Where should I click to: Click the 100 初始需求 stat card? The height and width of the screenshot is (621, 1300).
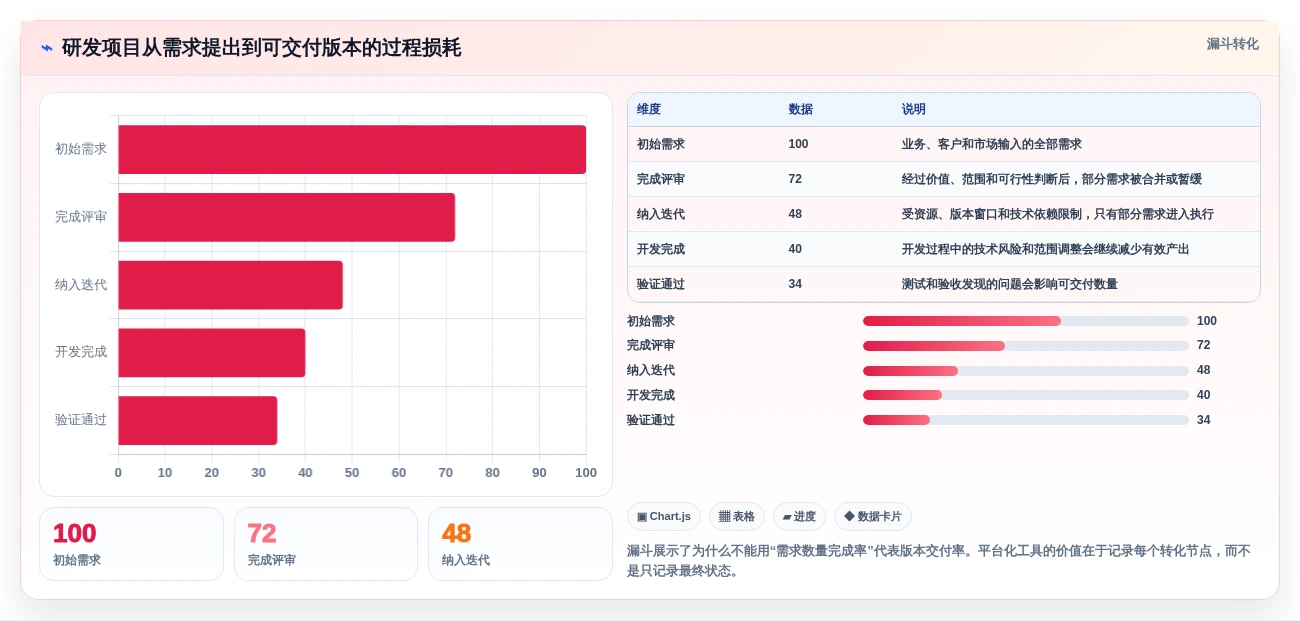pos(131,544)
